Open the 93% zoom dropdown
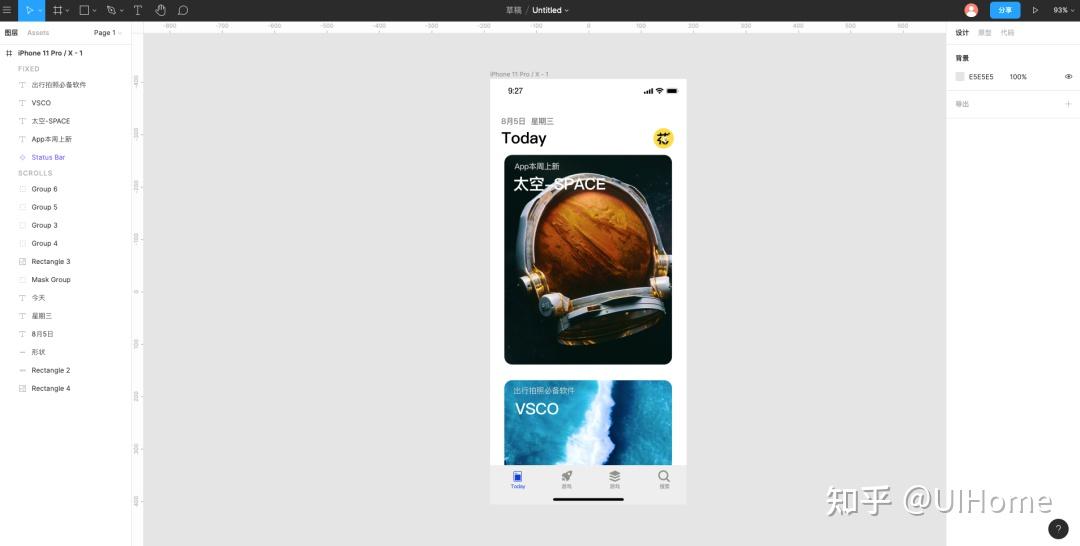This screenshot has height=546, width=1080. click(x=1063, y=10)
